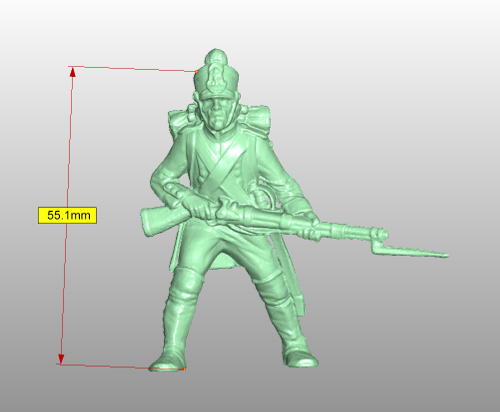This screenshot has width=500, height=412.
Task: Click the rifle butt stock end
Action: pos(148,222)
